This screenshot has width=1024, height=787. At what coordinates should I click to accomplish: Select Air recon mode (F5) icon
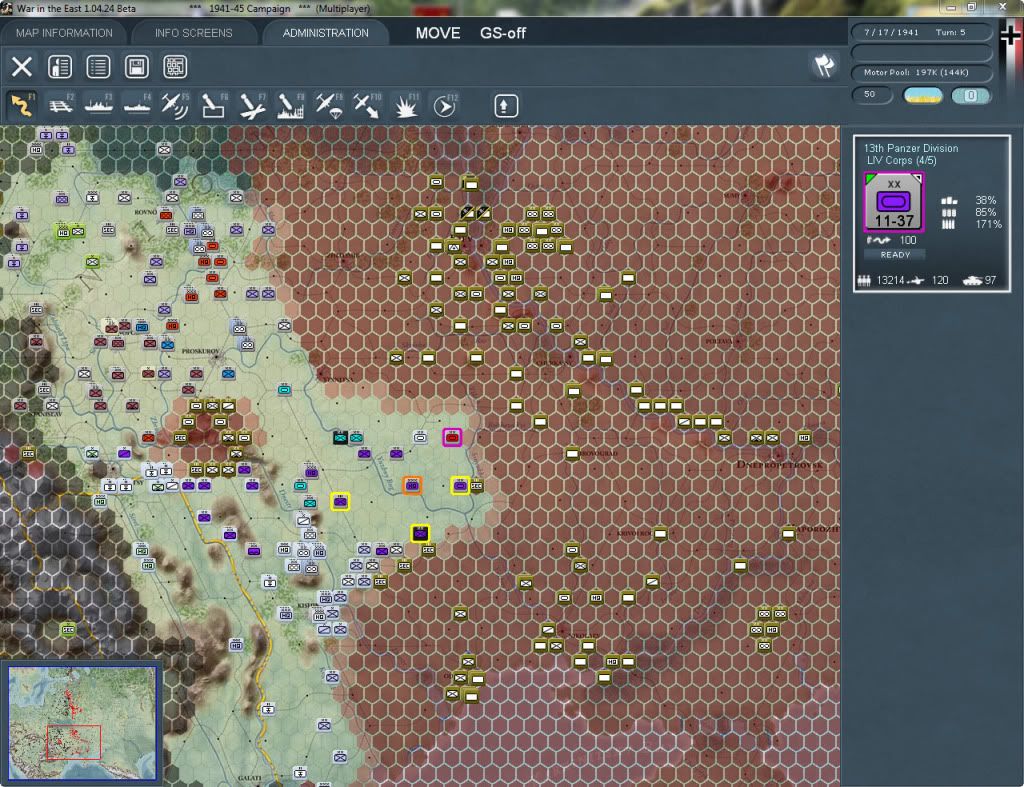tap(174, 105)
